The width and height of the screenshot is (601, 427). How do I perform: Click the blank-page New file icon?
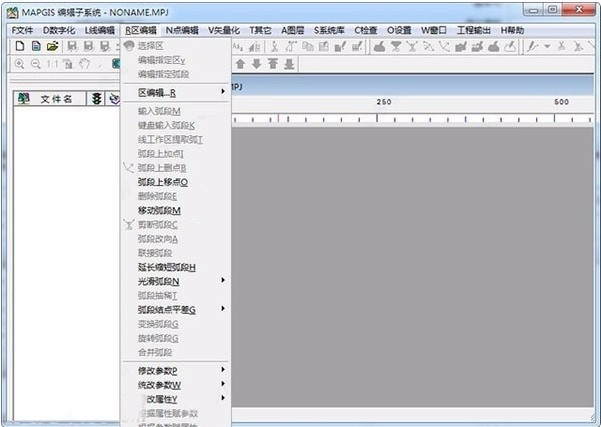(20, 46)
